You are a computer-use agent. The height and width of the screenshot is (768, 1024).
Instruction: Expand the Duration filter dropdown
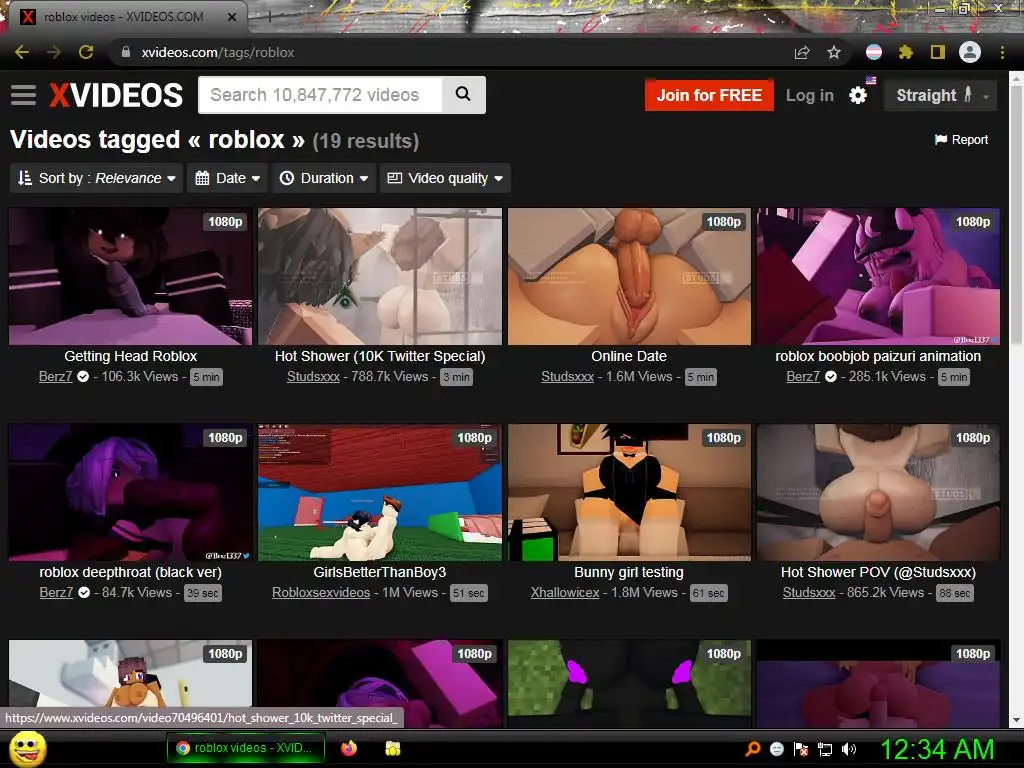pos(324,178)
